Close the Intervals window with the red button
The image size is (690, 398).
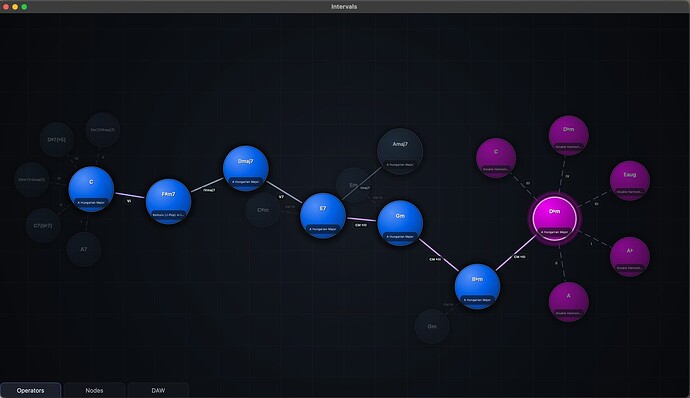click(x=6, y=7)
